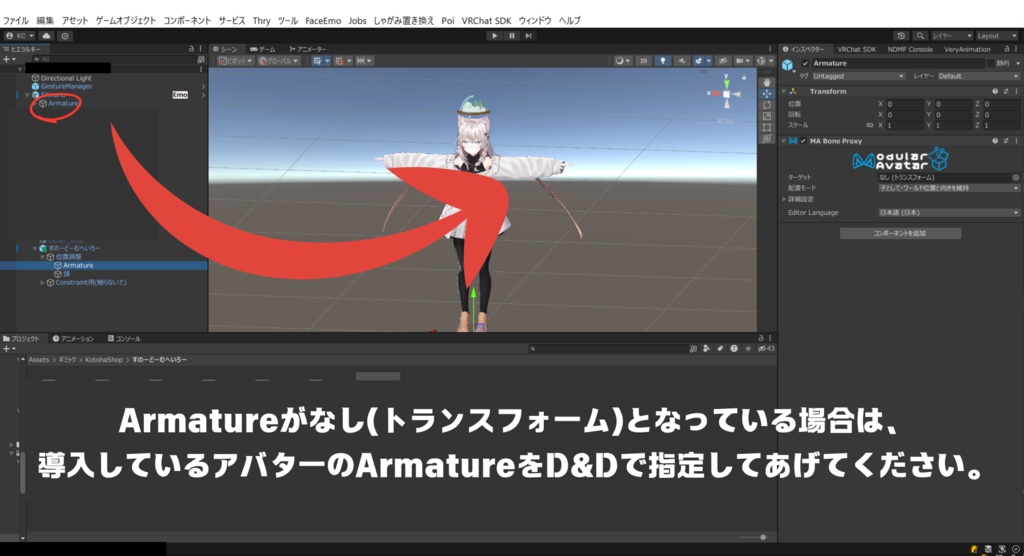
Task: Disable the MA Bone Proxy component checkbox
Action: coord(803,141)
